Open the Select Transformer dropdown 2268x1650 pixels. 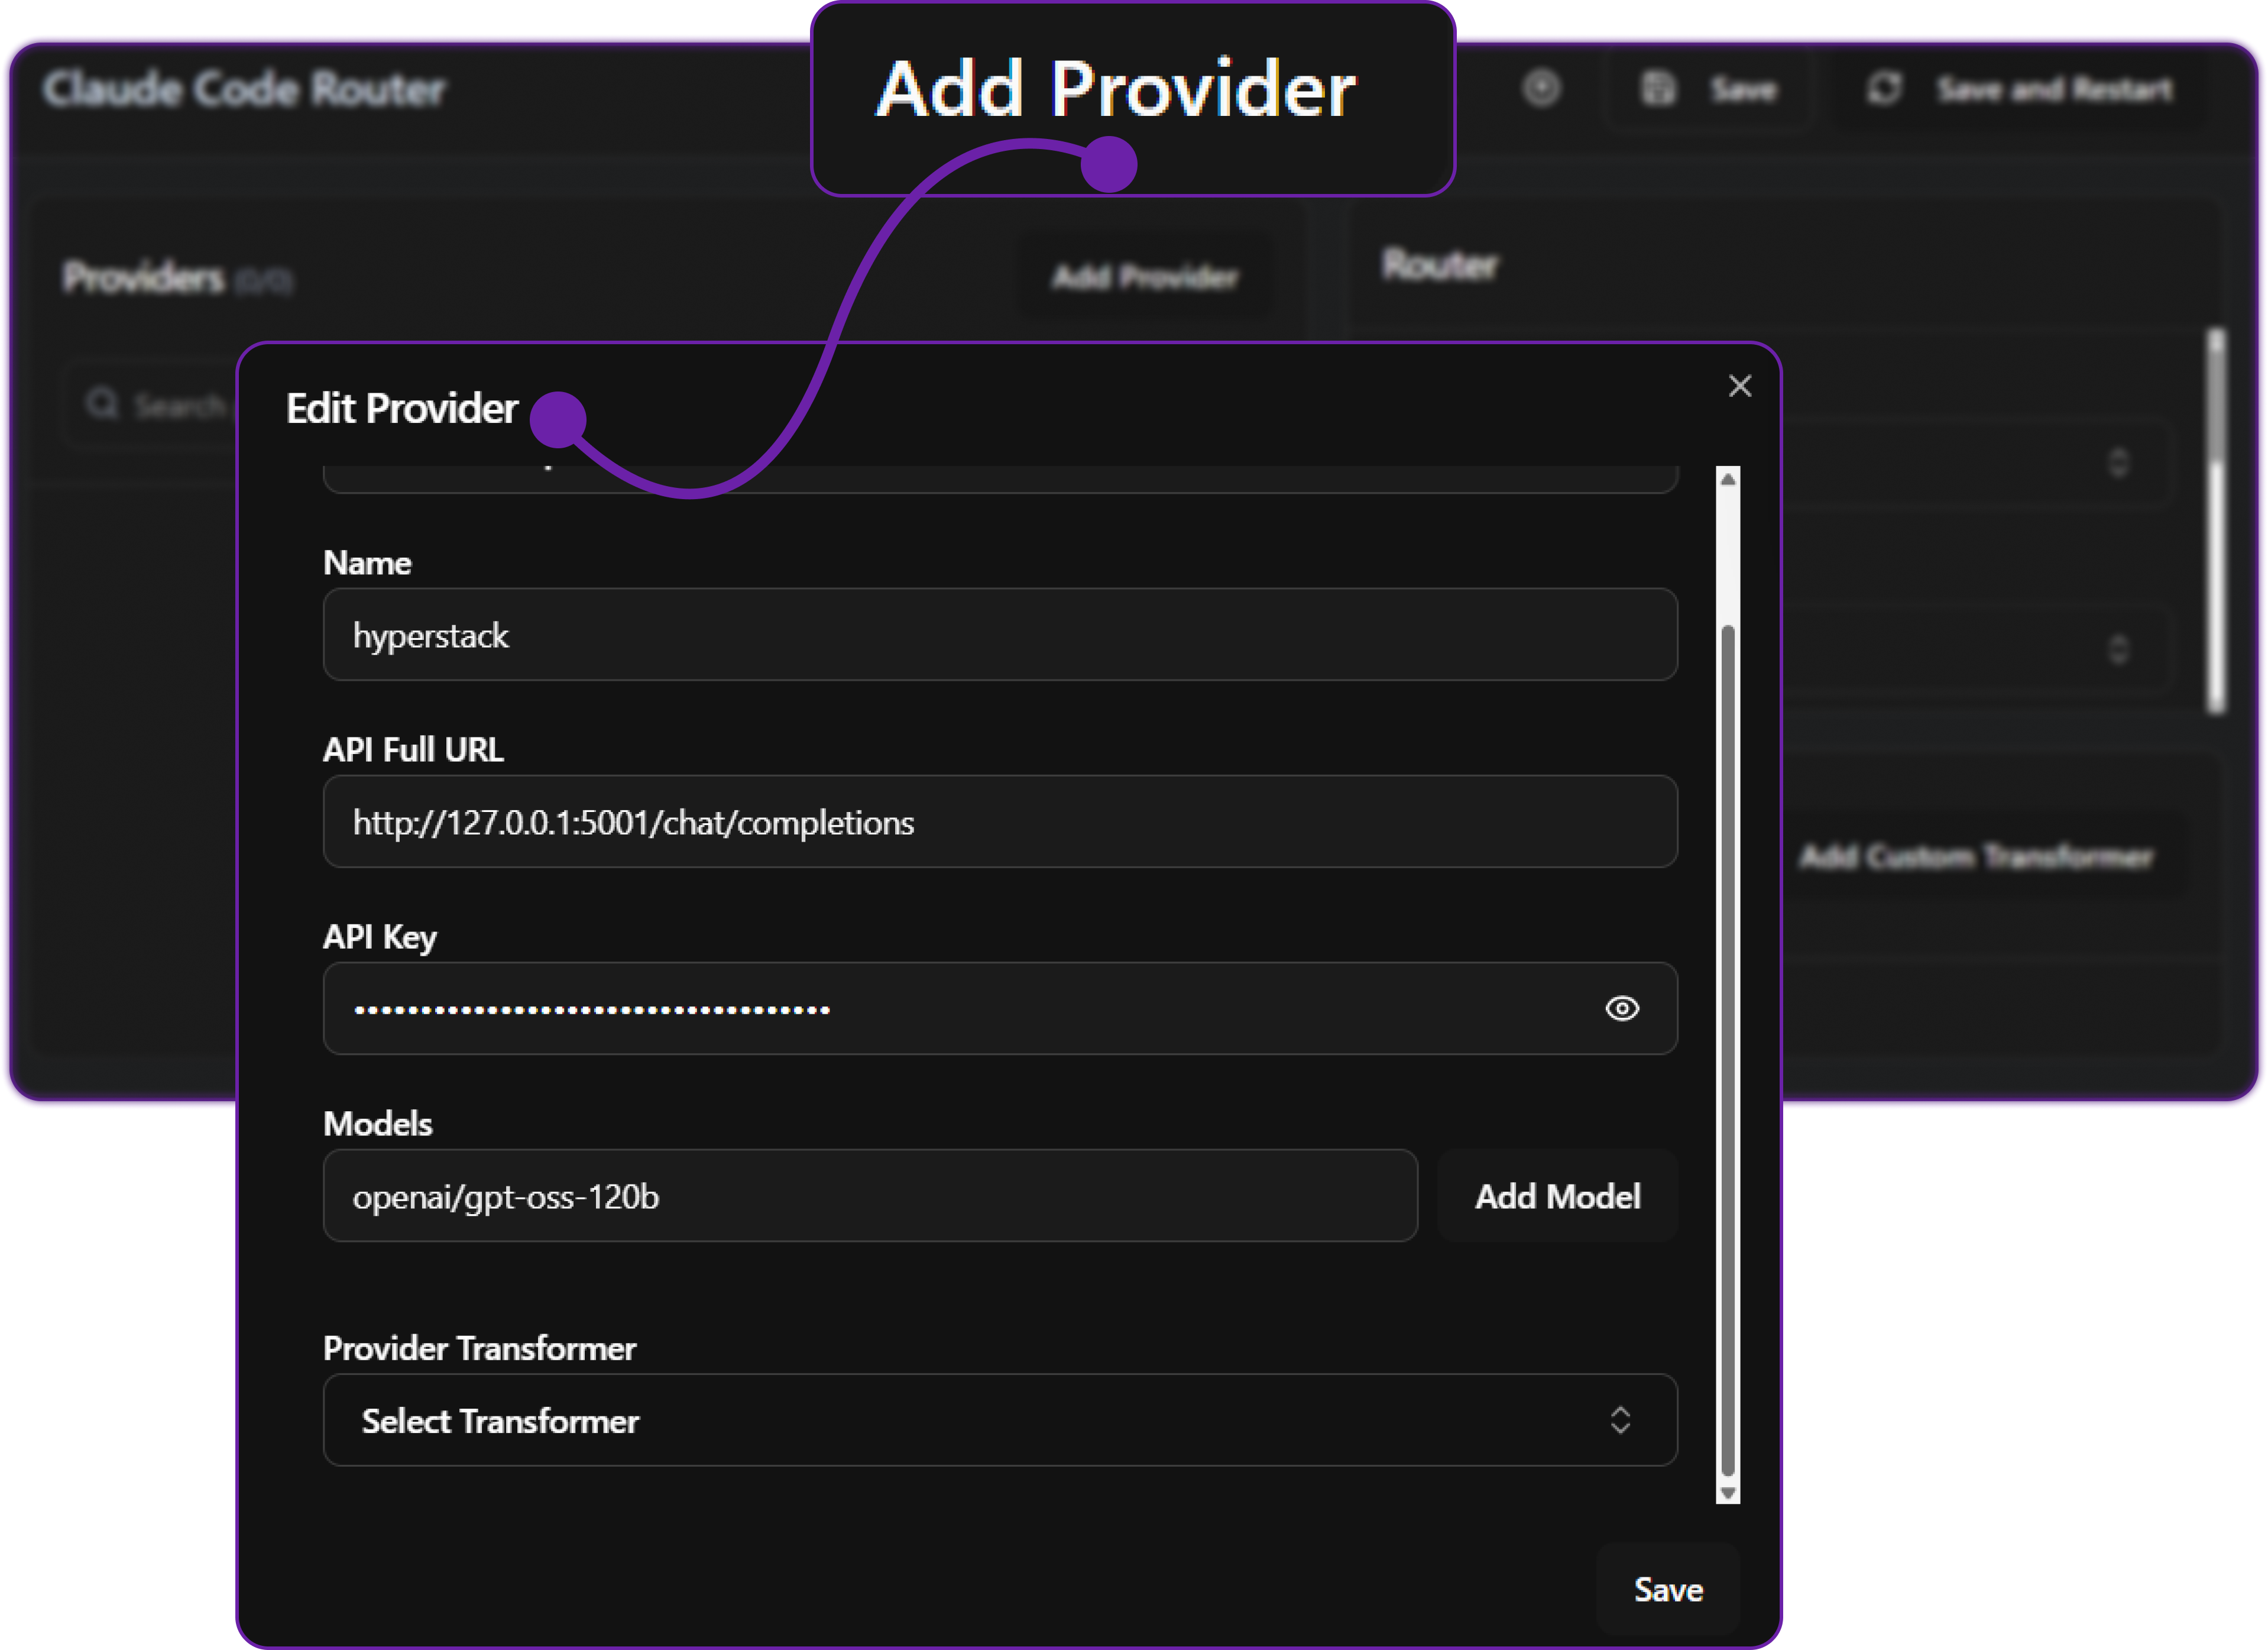pos(1000,1420)
